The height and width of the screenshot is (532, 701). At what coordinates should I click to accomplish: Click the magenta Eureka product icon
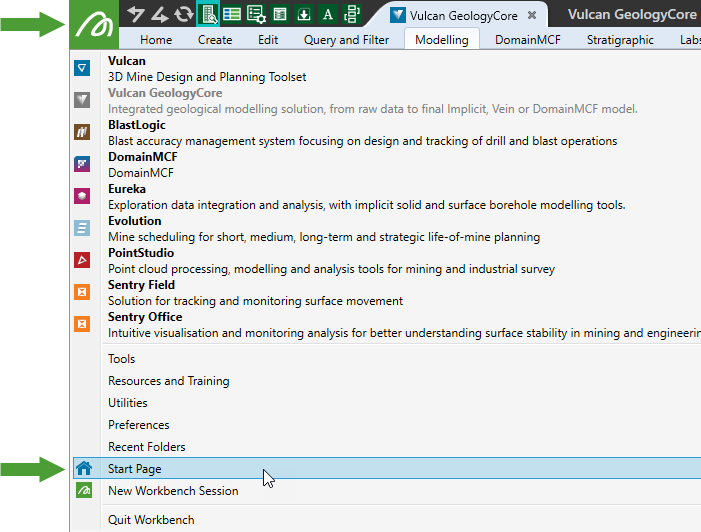coord(82,196)
